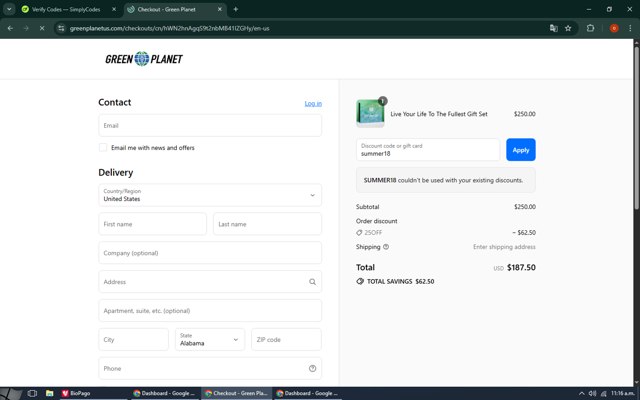Go back with browser back arrow

coord(10,28)
